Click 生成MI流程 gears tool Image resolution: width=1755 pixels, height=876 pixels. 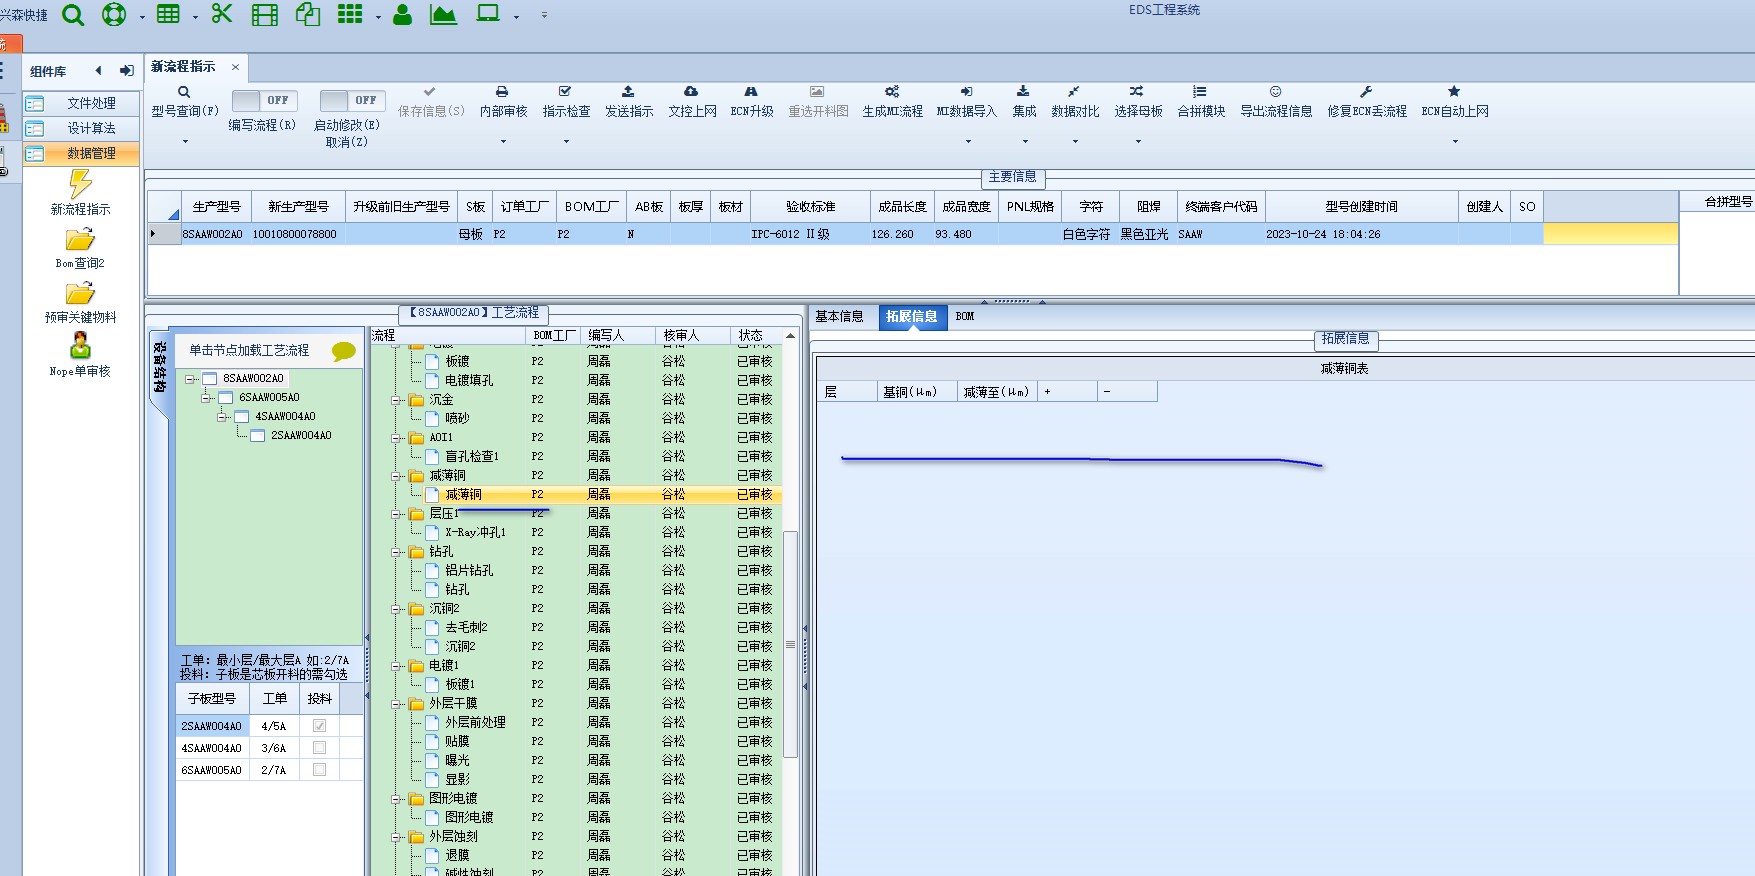[892, 102]
